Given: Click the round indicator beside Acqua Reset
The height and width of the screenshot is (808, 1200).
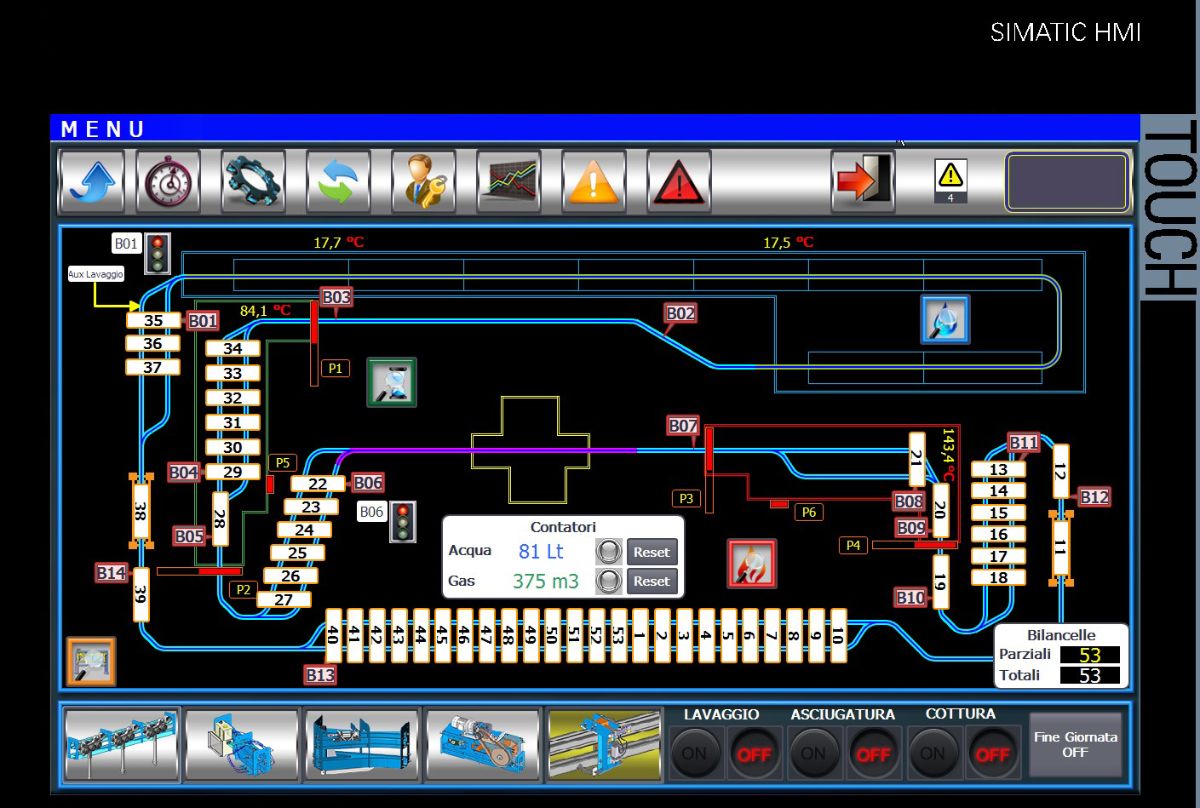Looking at the screenshot, I should tap(609, 552).
